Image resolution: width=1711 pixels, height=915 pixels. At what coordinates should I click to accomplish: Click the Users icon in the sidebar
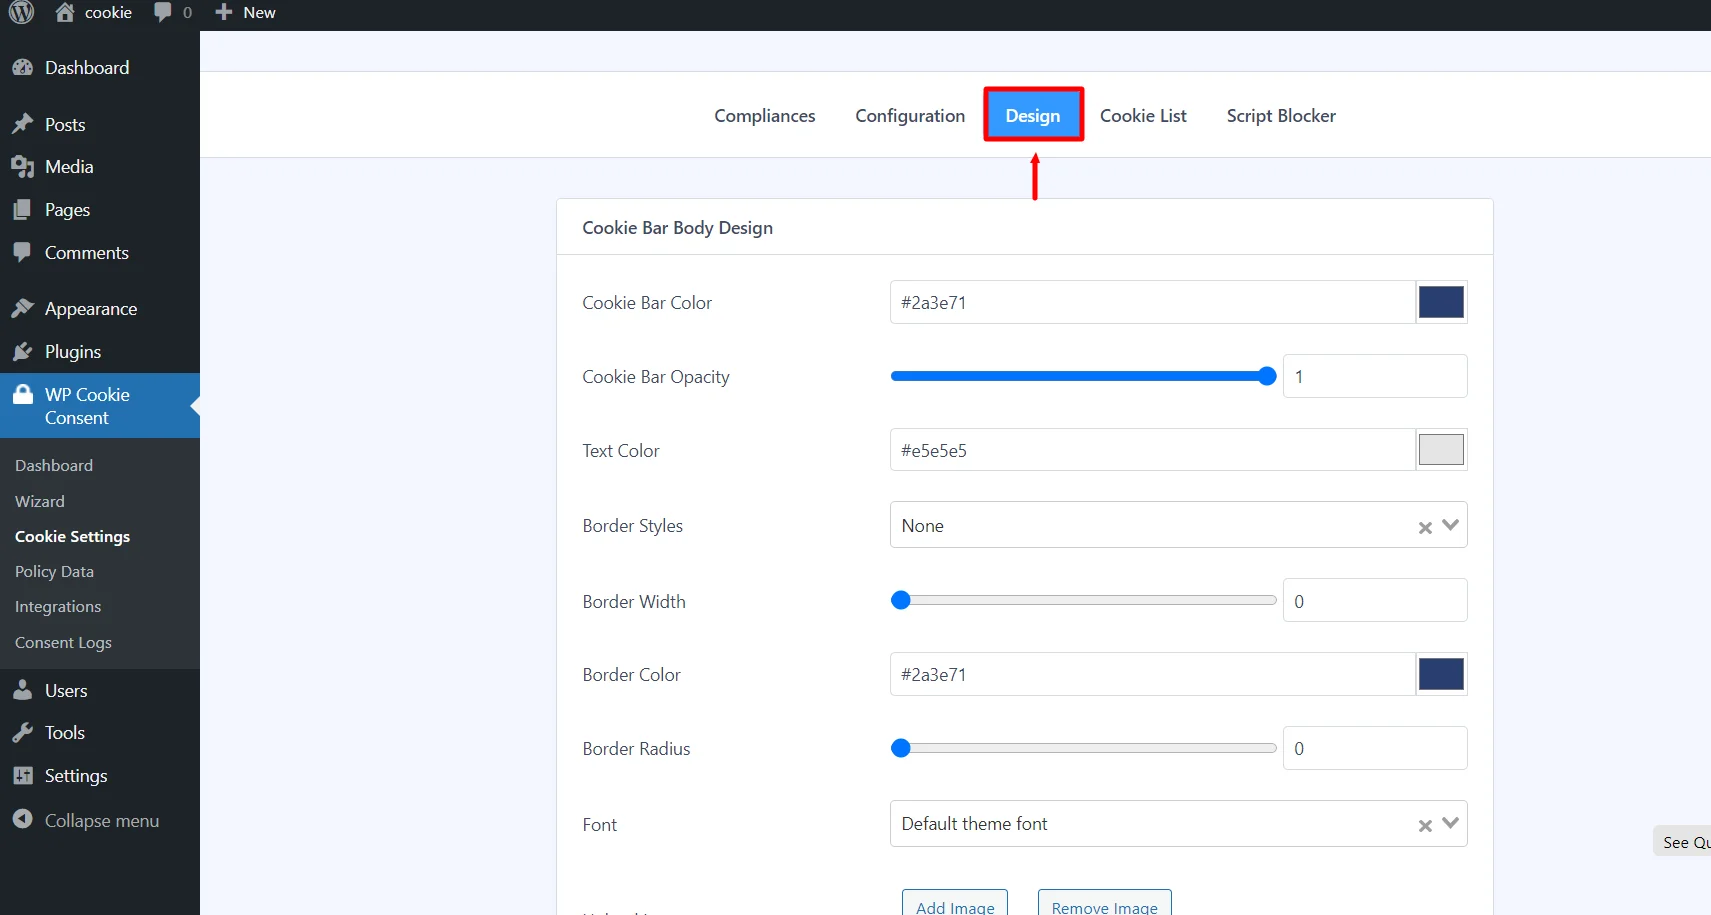pos(24,690)
